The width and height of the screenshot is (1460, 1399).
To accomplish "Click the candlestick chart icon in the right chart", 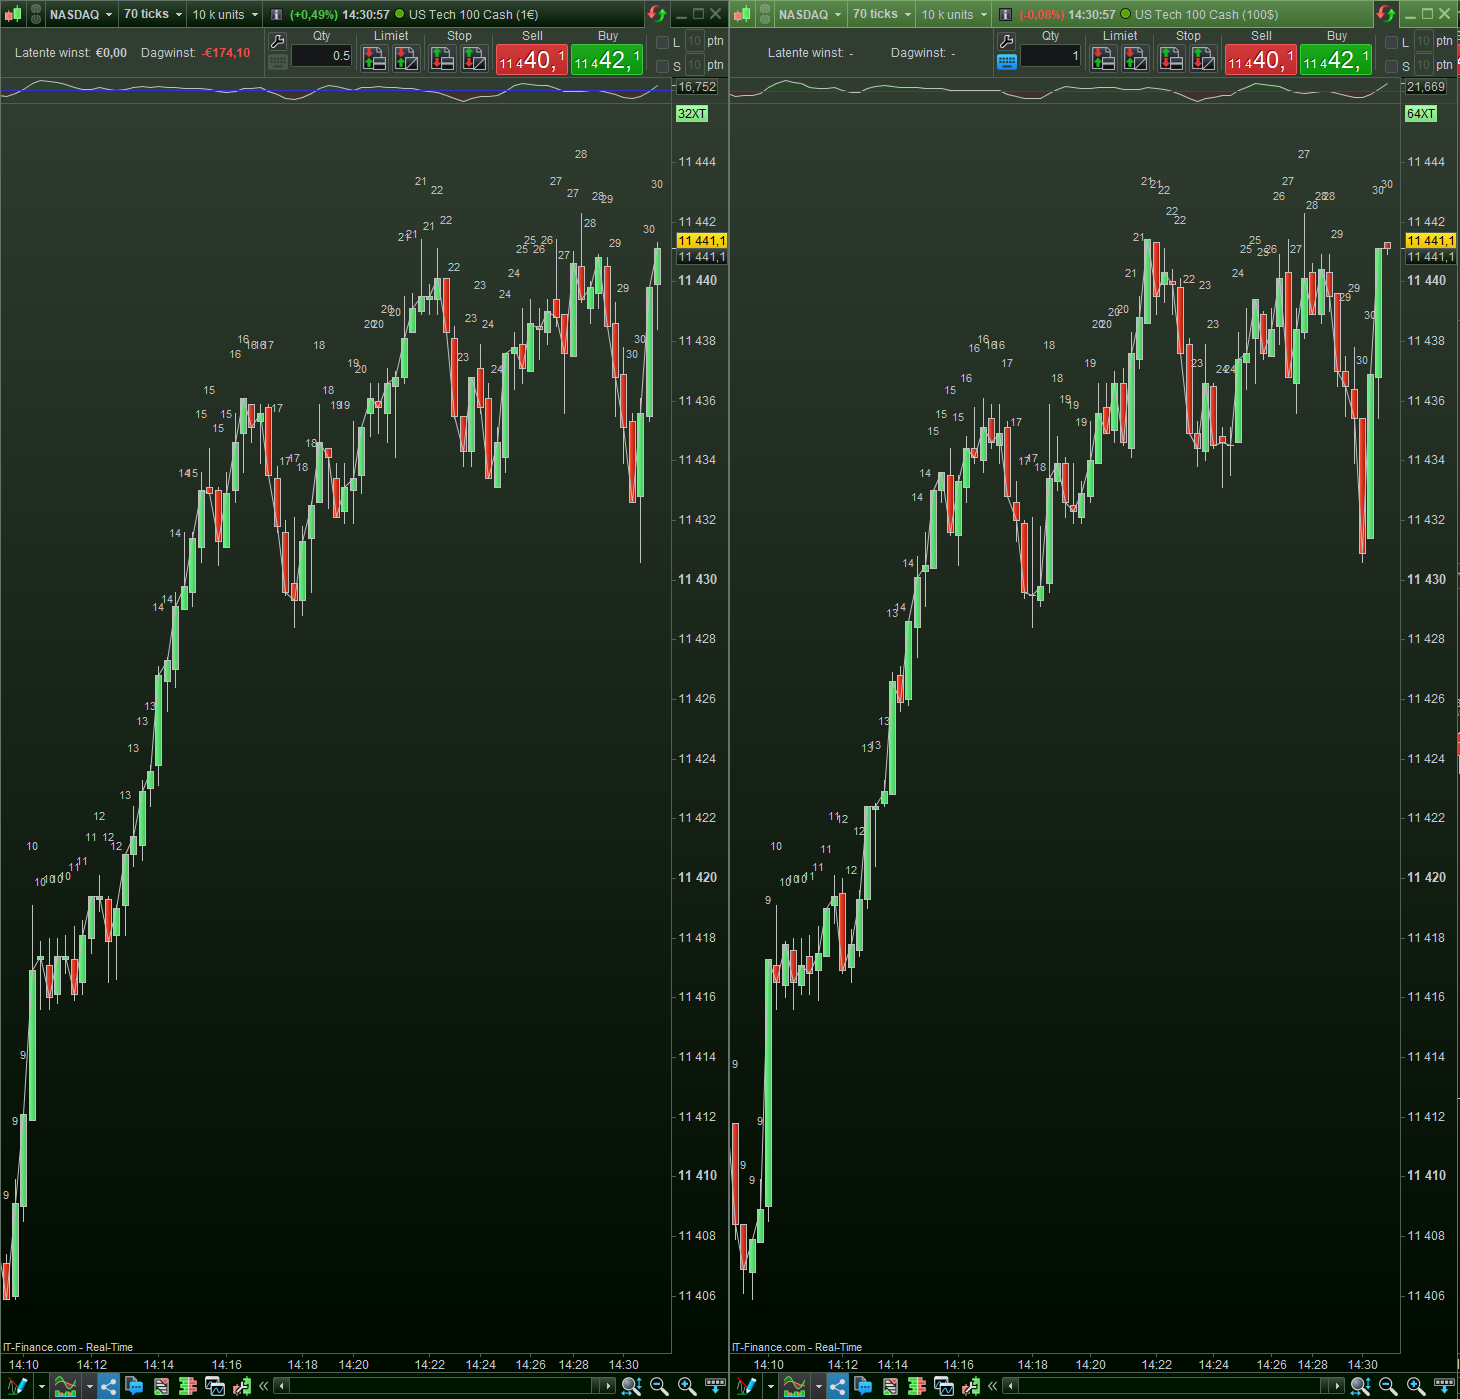I will (x=742, y=14).
